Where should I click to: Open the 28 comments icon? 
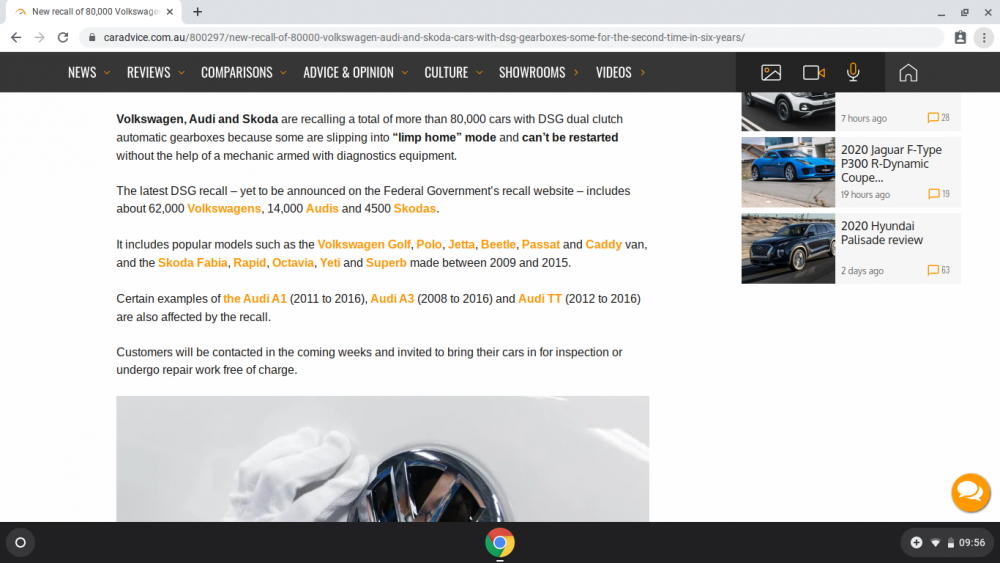939,118
